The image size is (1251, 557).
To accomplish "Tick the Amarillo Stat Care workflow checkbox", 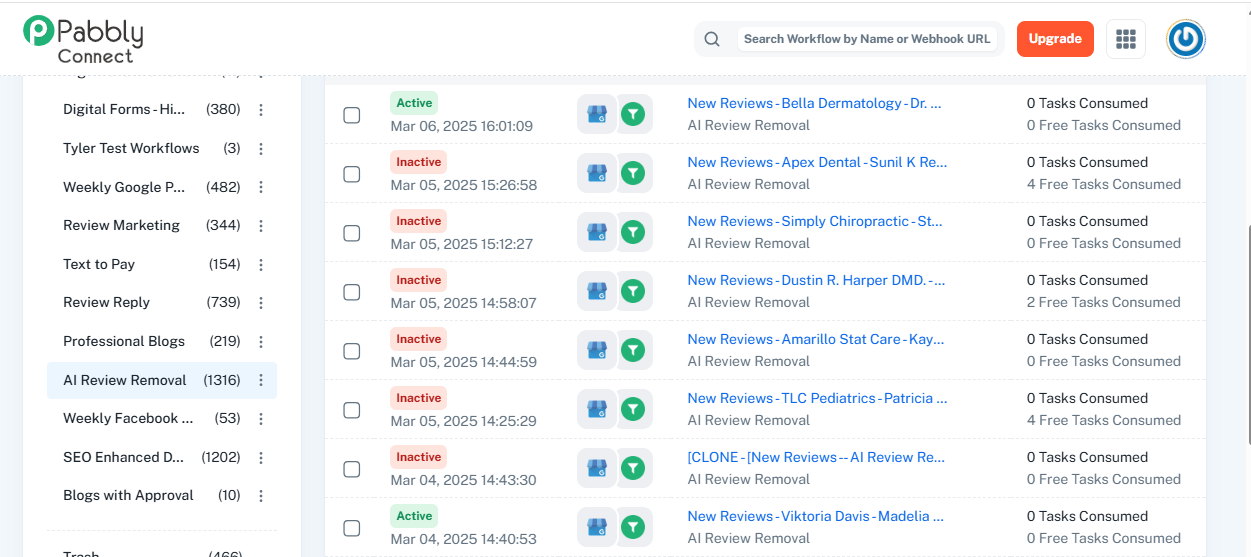I will click(352, 351).
